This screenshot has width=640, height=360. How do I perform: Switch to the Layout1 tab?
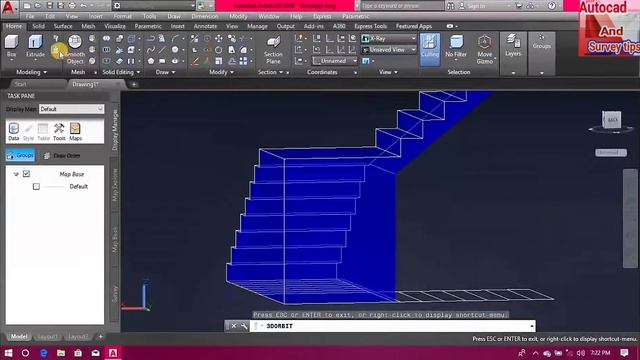point(47,336)
